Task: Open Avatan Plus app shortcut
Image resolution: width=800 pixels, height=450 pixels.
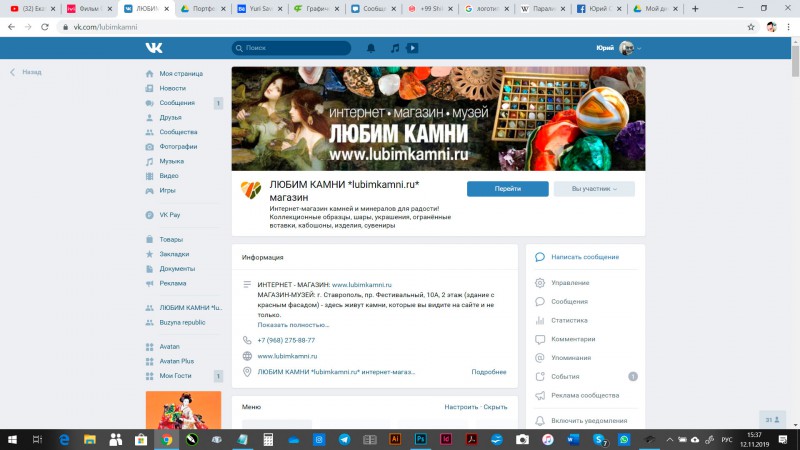Action: click(x=177, y=361)
